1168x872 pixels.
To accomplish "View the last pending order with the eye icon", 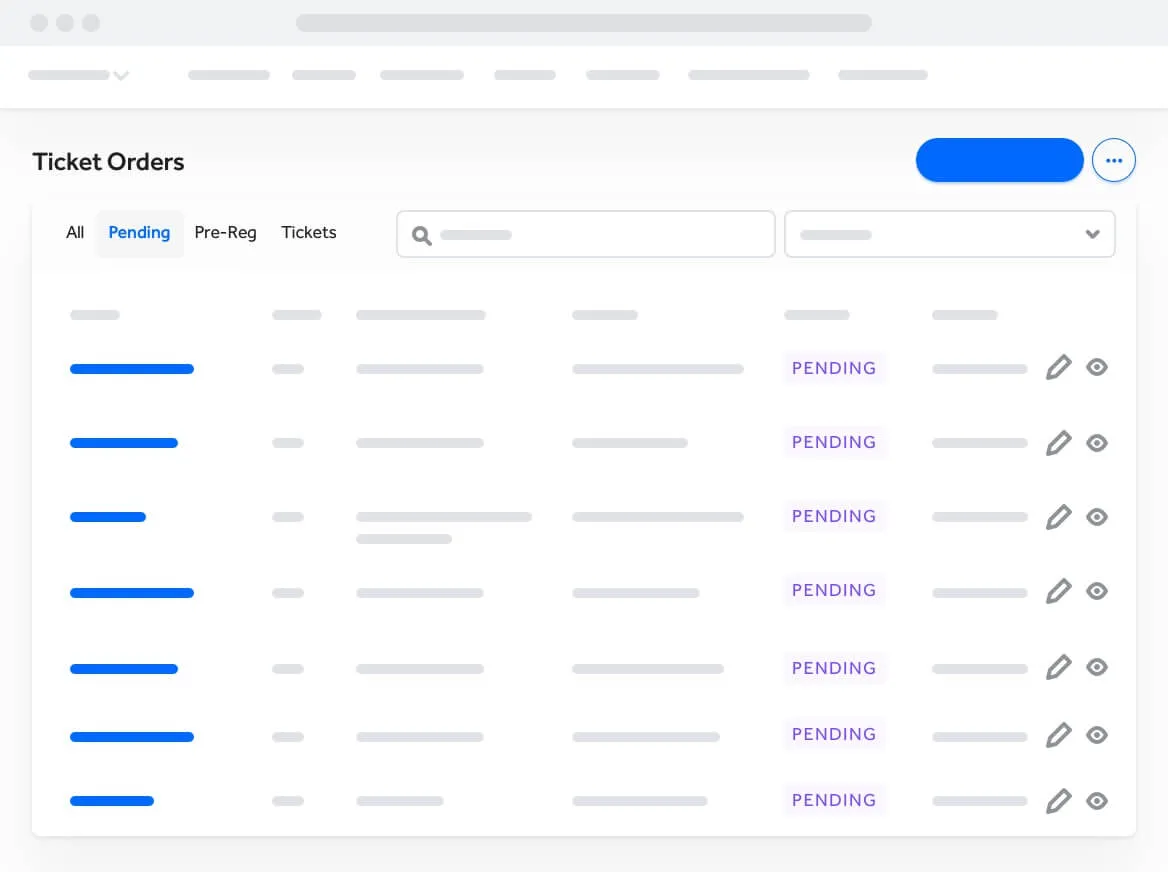I will coord(1097,801).
